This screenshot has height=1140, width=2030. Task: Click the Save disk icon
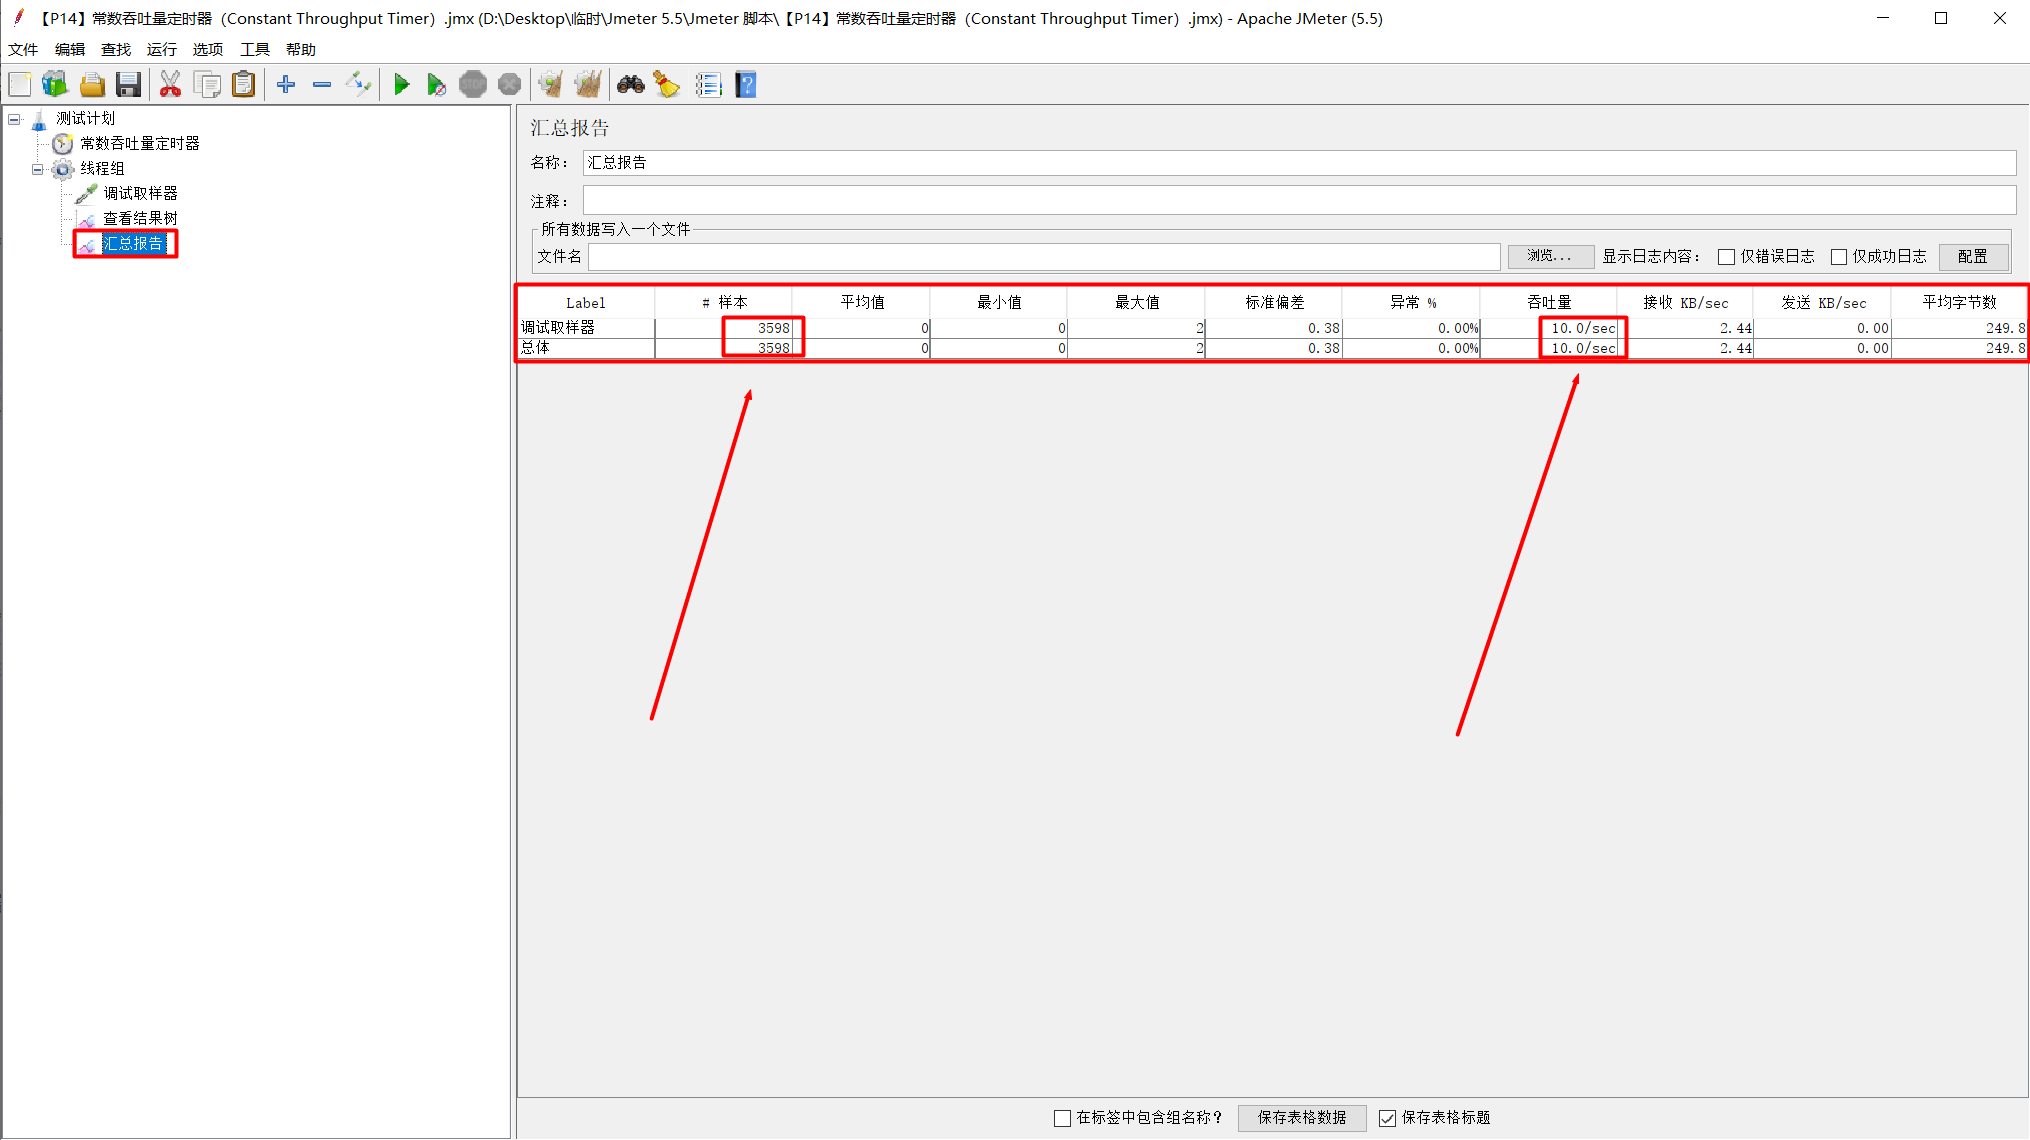[x=128, y=85]
